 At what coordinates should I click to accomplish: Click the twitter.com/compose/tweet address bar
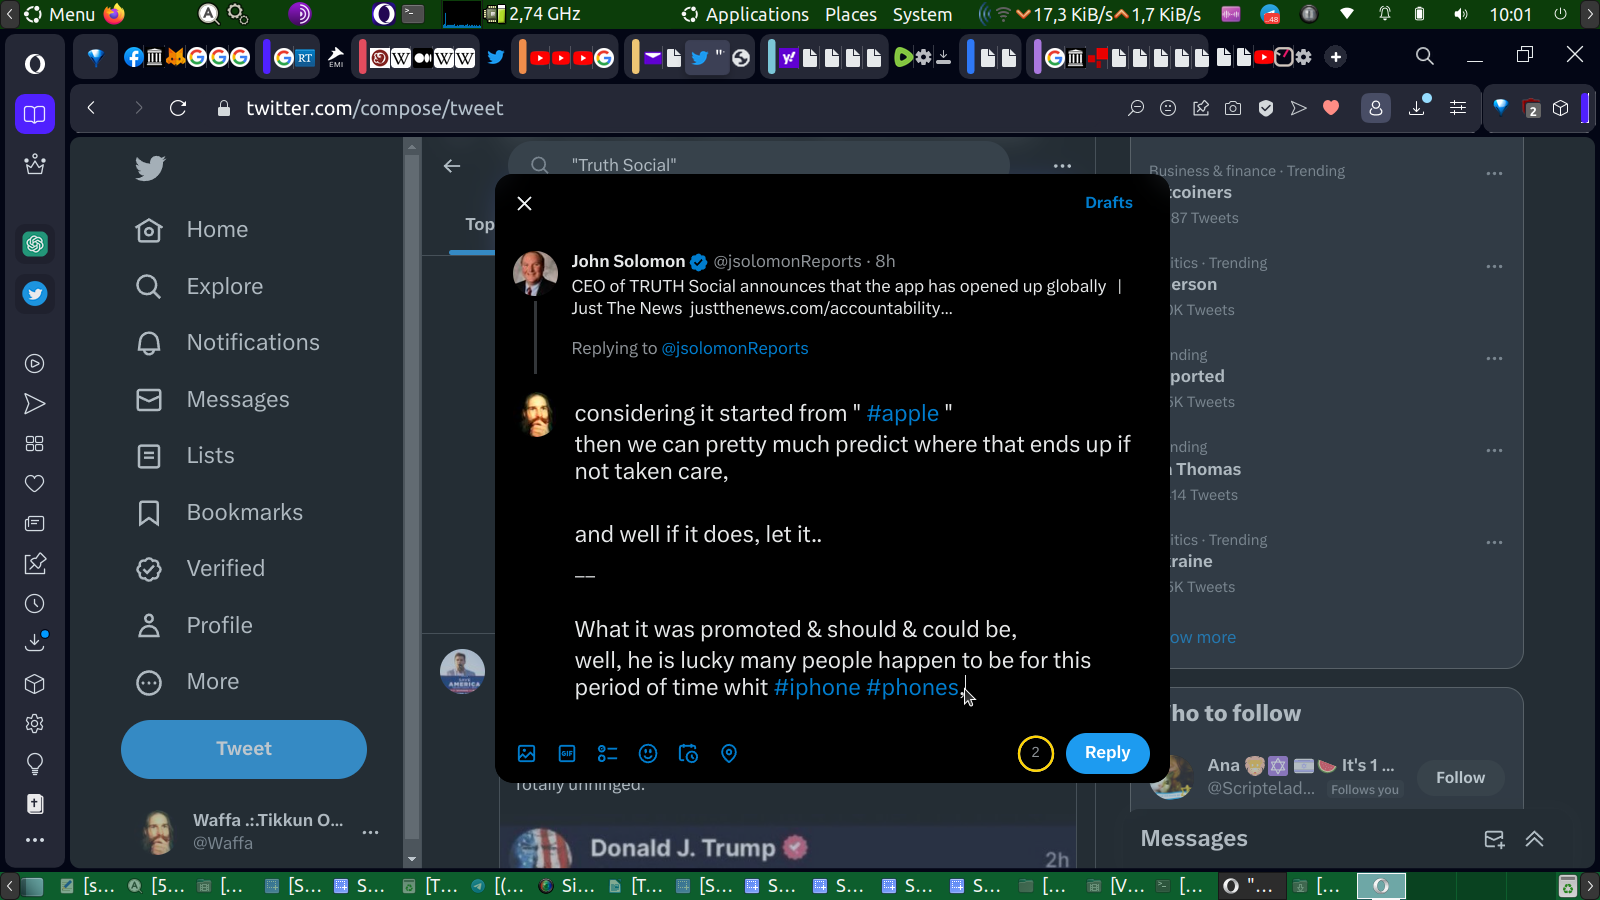click(375, 108)
